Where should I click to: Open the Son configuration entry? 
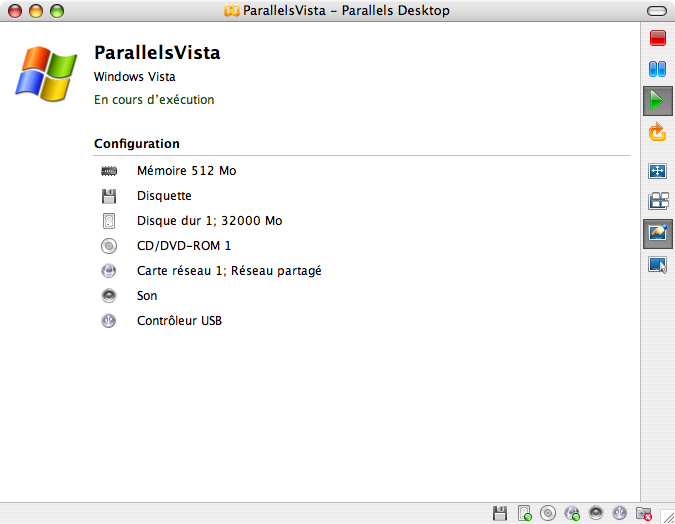tap(147, 296)
